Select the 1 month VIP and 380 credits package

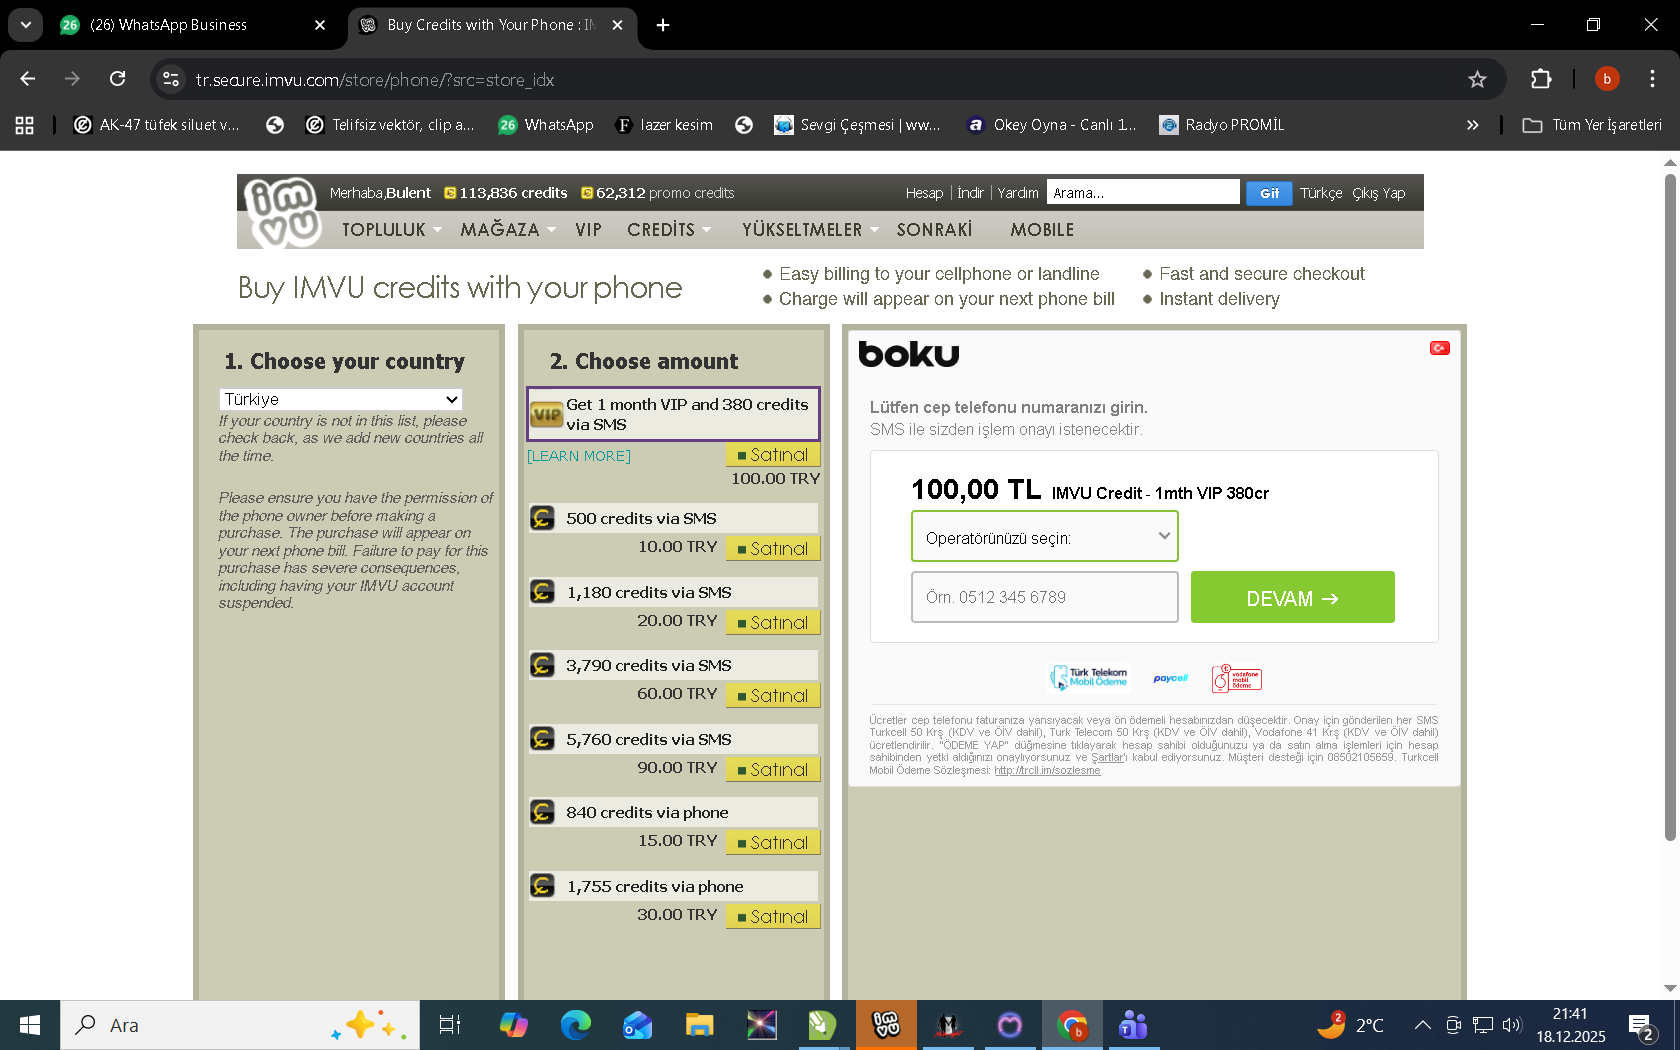[673, 414]
